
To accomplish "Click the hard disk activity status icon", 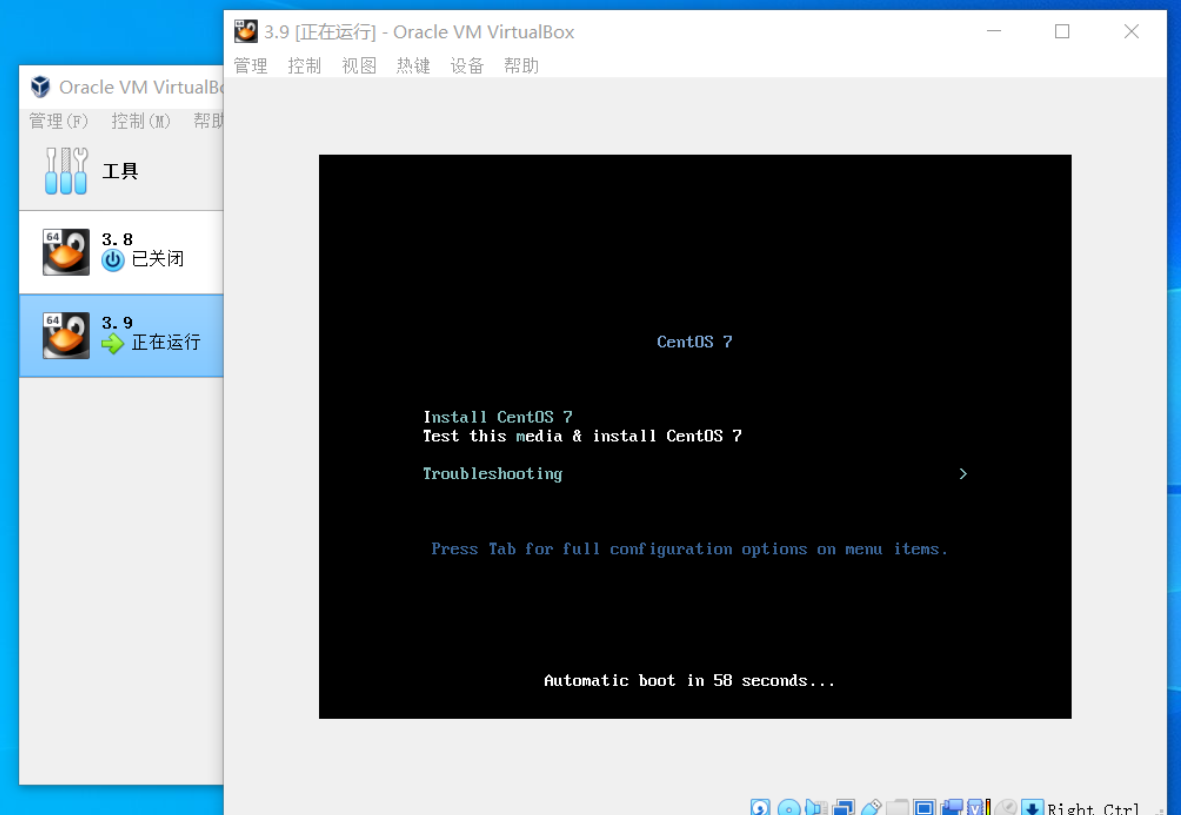I will tap(760, 807).
